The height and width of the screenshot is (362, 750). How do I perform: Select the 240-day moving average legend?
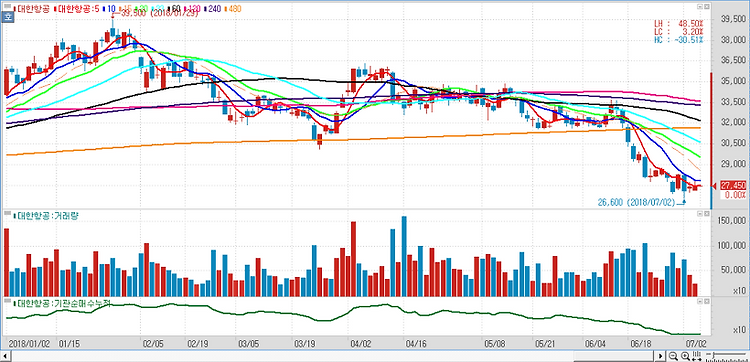click(212, 9)
